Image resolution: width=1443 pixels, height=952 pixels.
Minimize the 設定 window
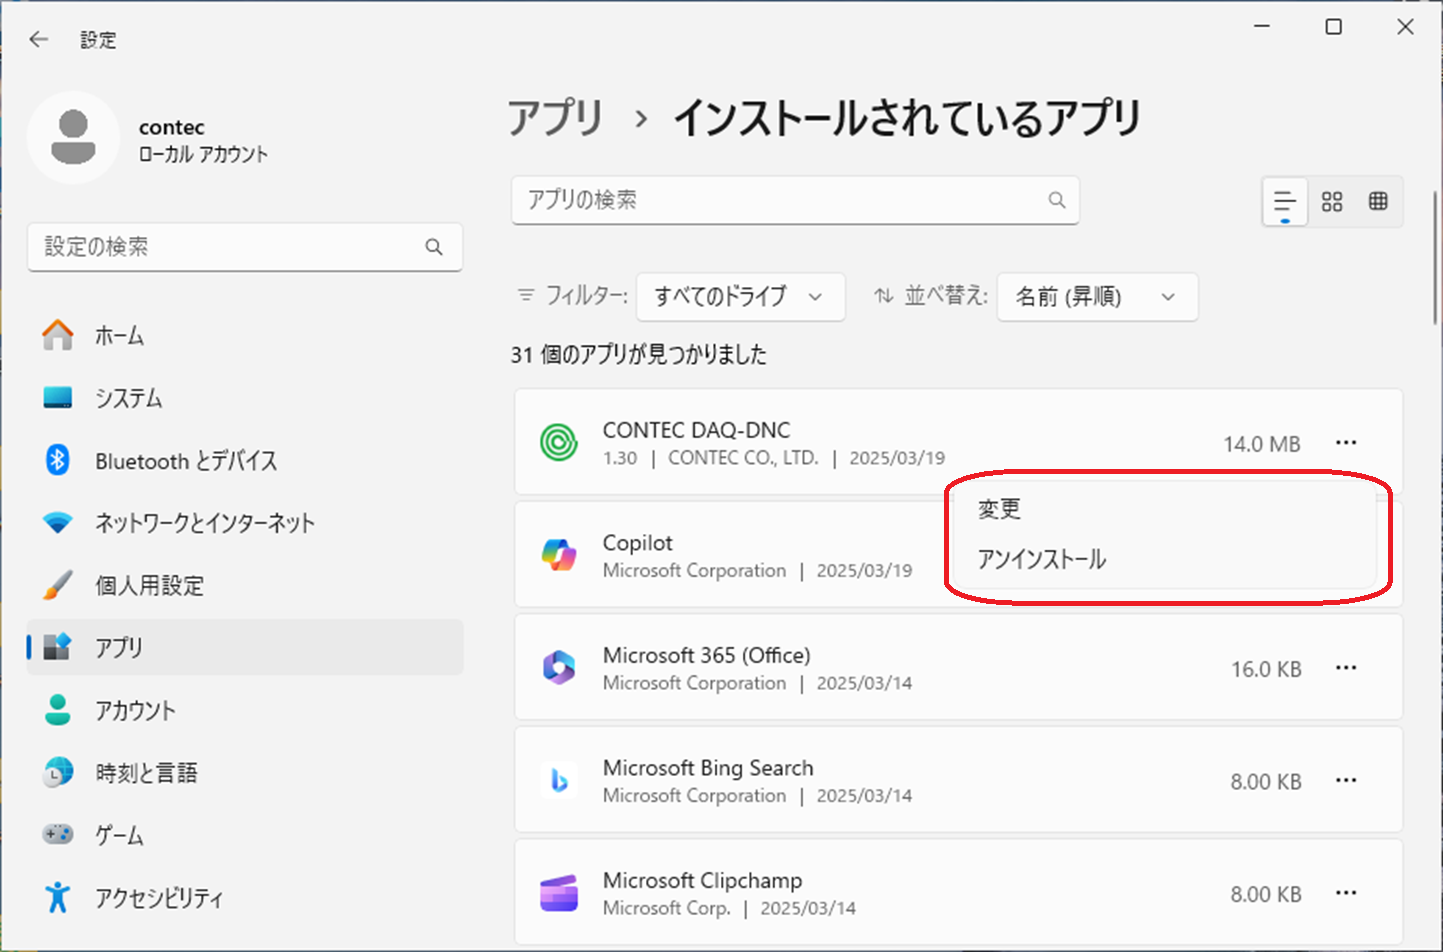click(1262, 27)
